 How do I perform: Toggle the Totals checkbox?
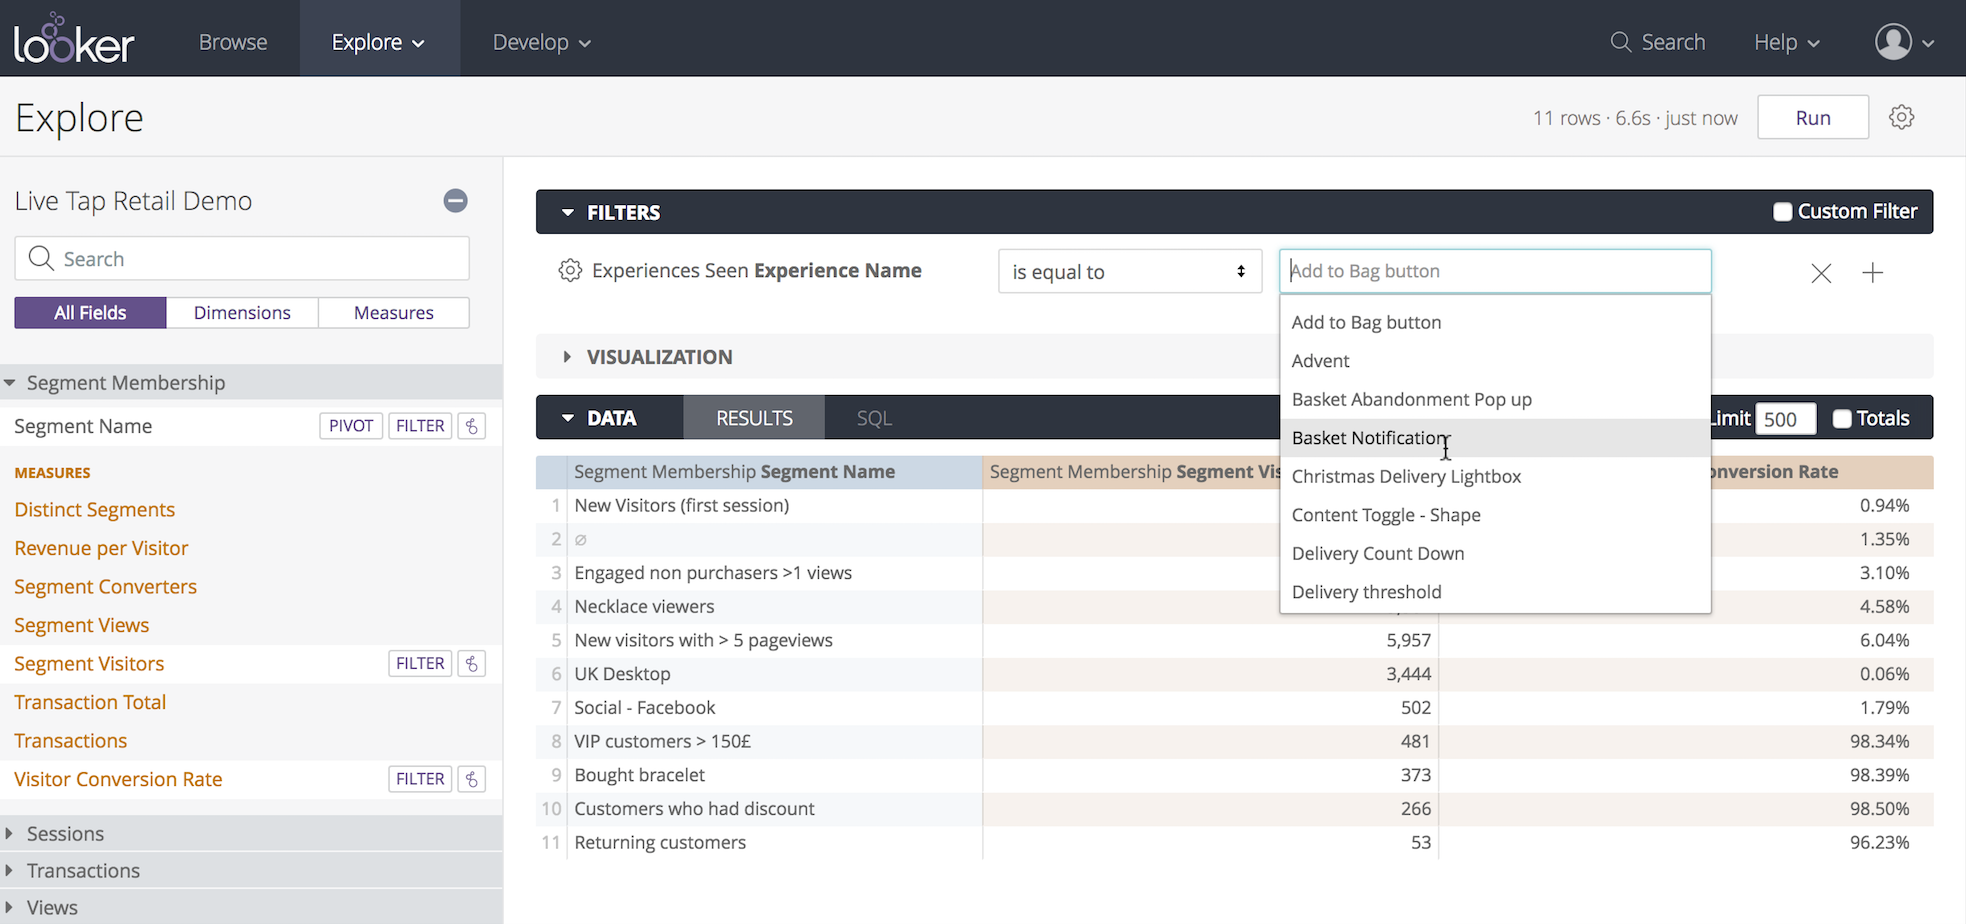1842,419
